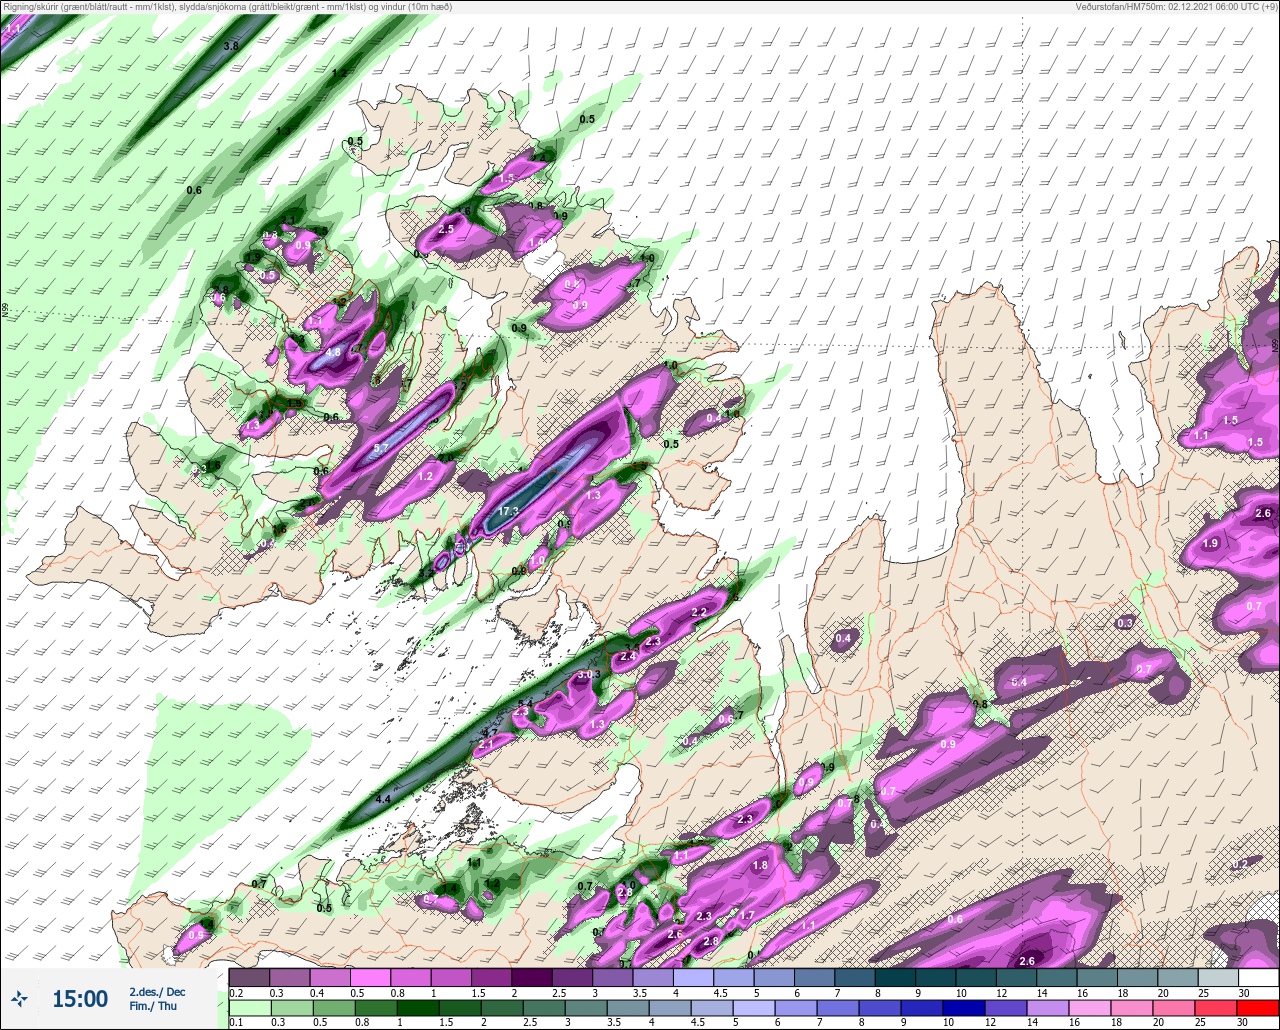The width and height of the screenshot is (1280, 1030).
Task: Click the 4.8 precipitation value in the Westfjords
Action: tap(333, 352)
